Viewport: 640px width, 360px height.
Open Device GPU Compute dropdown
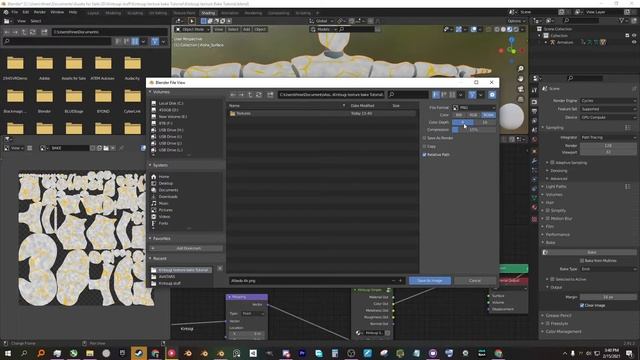[608, 117]
